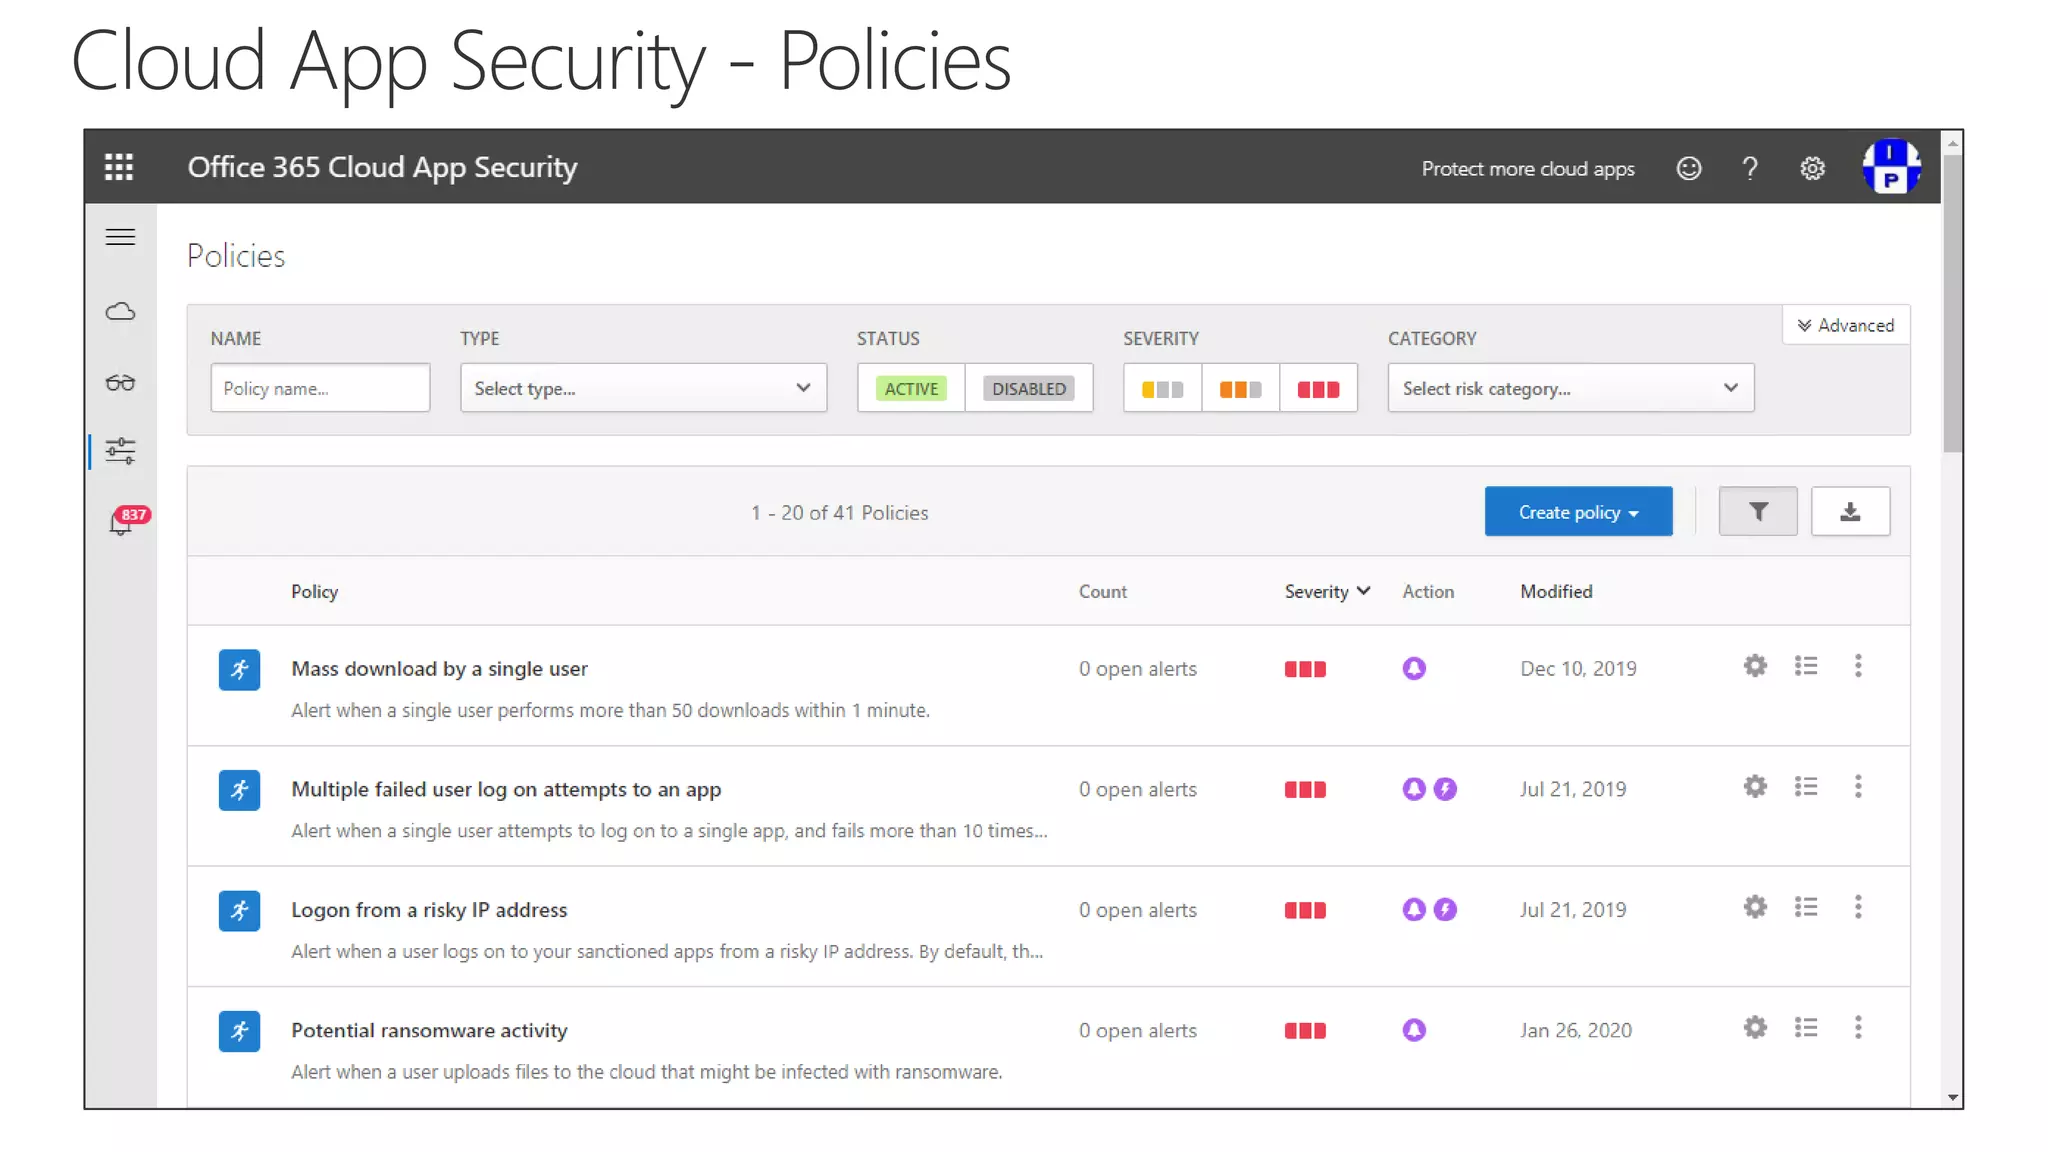This screenshot has height=1152, width=2048.
Task: Toggle the DISABLED status filter
Action: coord(1028,389)
